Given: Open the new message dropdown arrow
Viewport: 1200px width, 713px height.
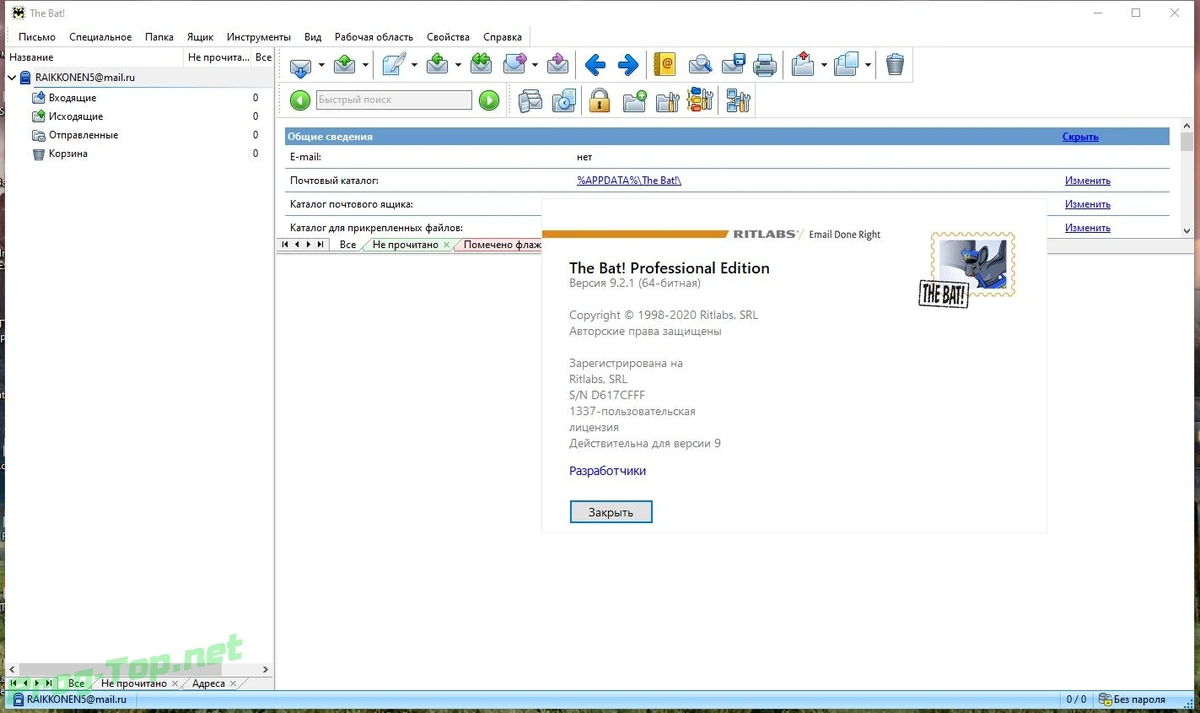Looking at the screenshot, I should [x=414, y=66].
